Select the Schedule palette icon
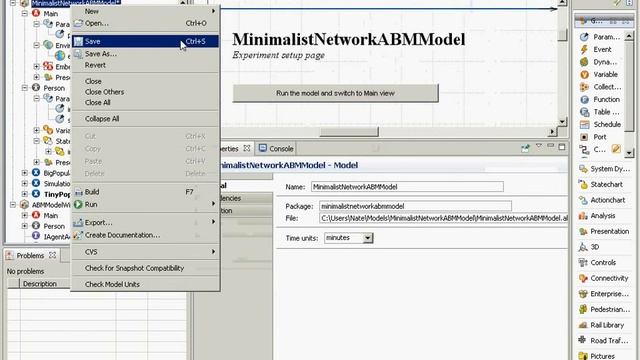This screenshot has height=360, width=640. [584, 124]
